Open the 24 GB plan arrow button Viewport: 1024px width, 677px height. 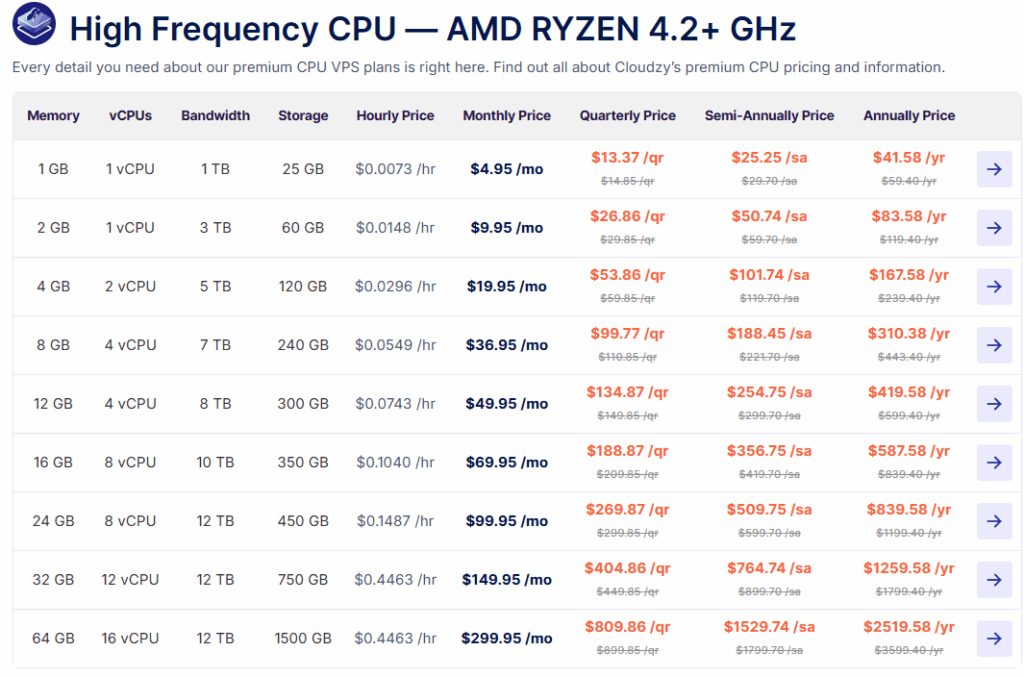tap(994, 521)
